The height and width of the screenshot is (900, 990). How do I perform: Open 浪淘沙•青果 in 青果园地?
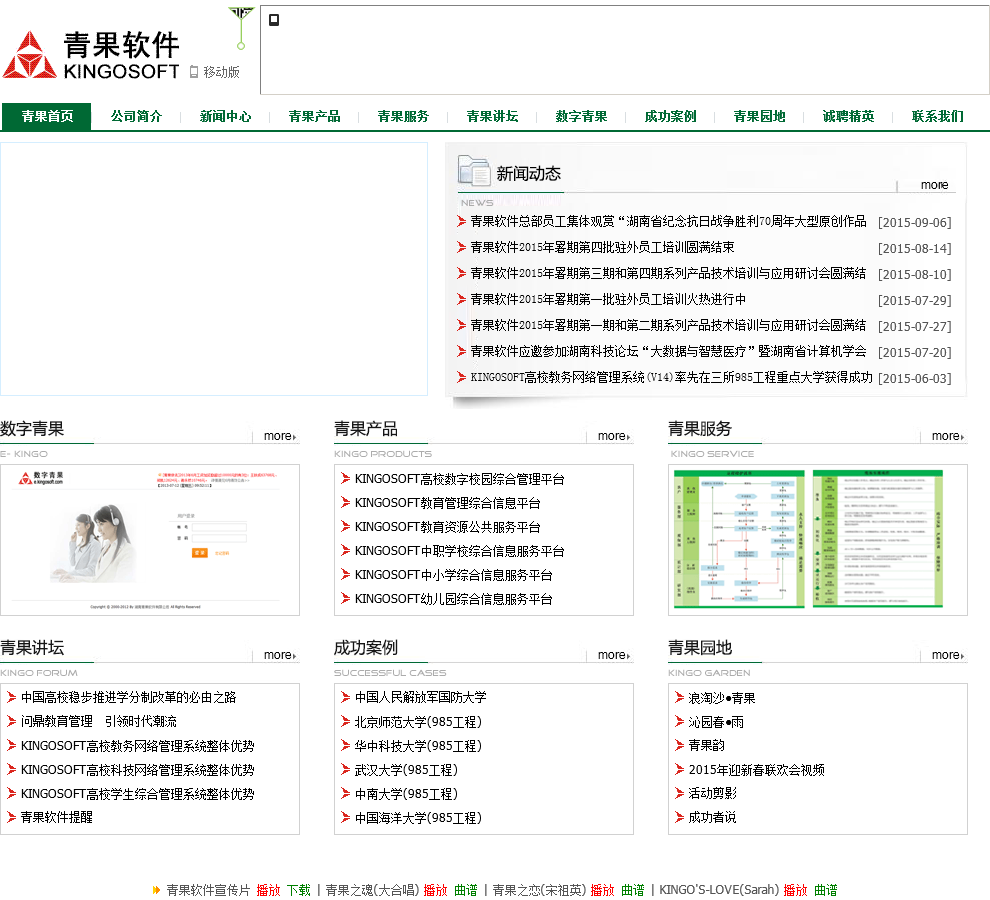722,698
